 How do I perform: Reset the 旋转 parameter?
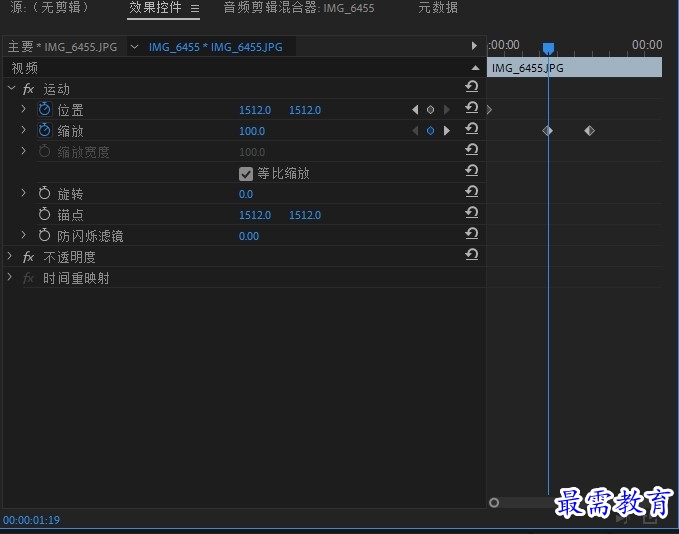pos(472,191)
